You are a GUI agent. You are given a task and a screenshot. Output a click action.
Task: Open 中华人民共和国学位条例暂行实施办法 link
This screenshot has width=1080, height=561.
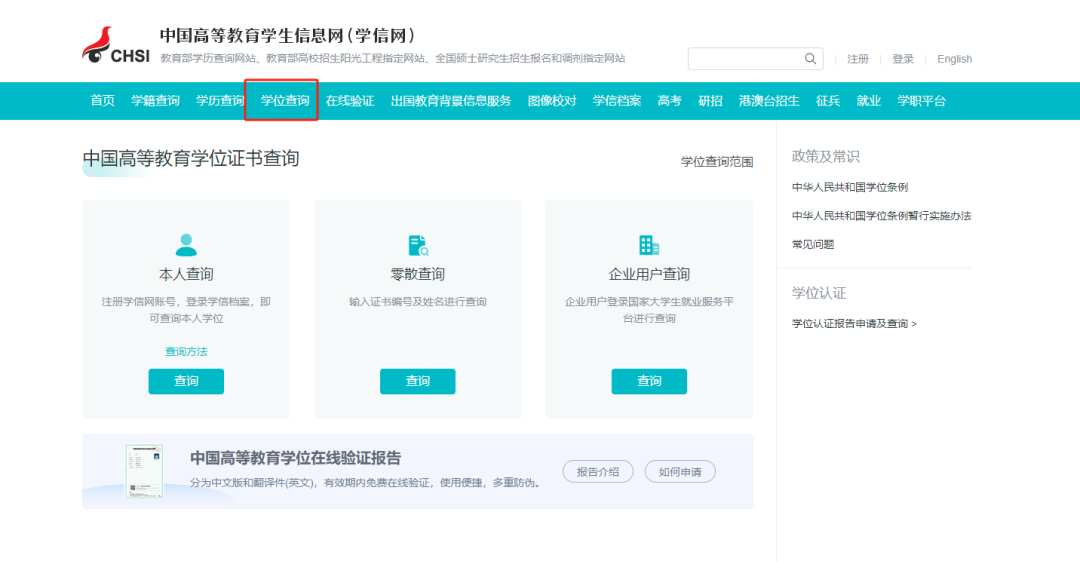coord(882,216)
